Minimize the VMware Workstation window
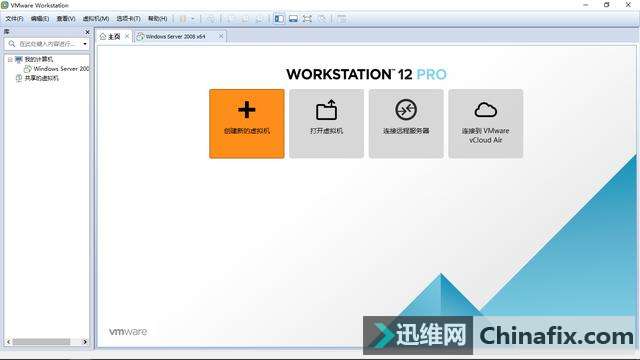 586,5
